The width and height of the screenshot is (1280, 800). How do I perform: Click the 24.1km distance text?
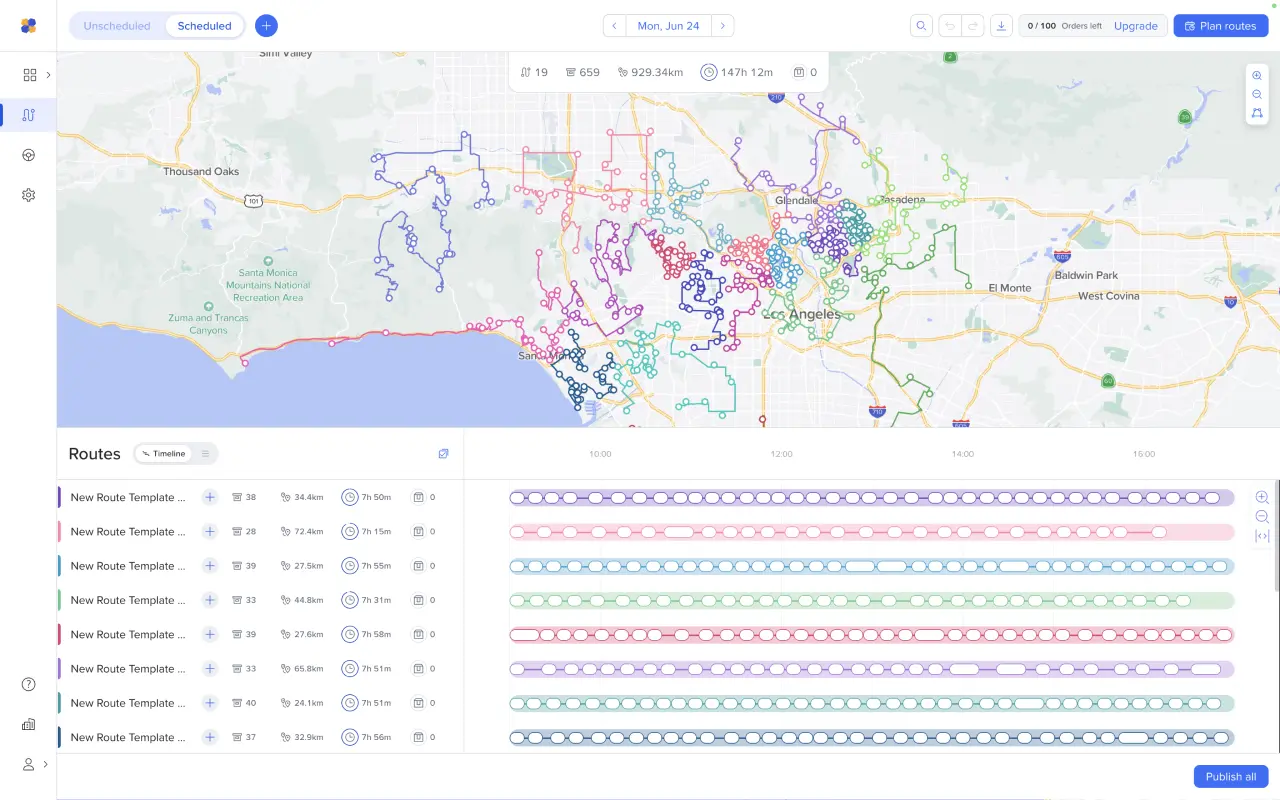tap(308, 703)
